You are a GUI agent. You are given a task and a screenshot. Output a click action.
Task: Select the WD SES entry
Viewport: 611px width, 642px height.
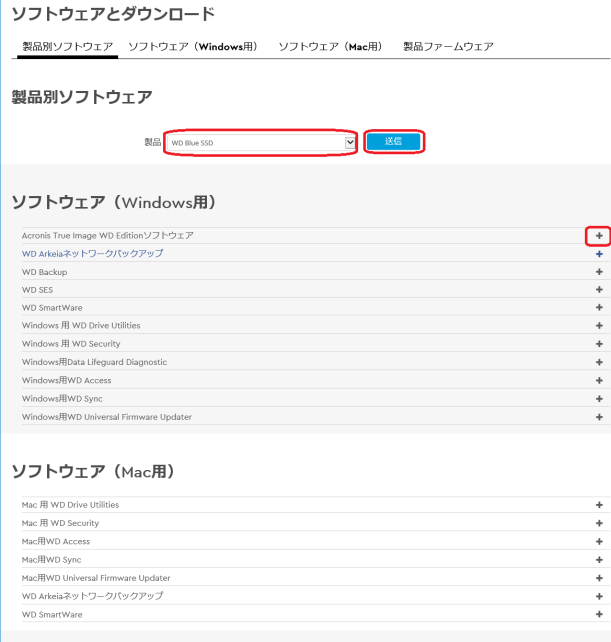[x=37, y=290]
